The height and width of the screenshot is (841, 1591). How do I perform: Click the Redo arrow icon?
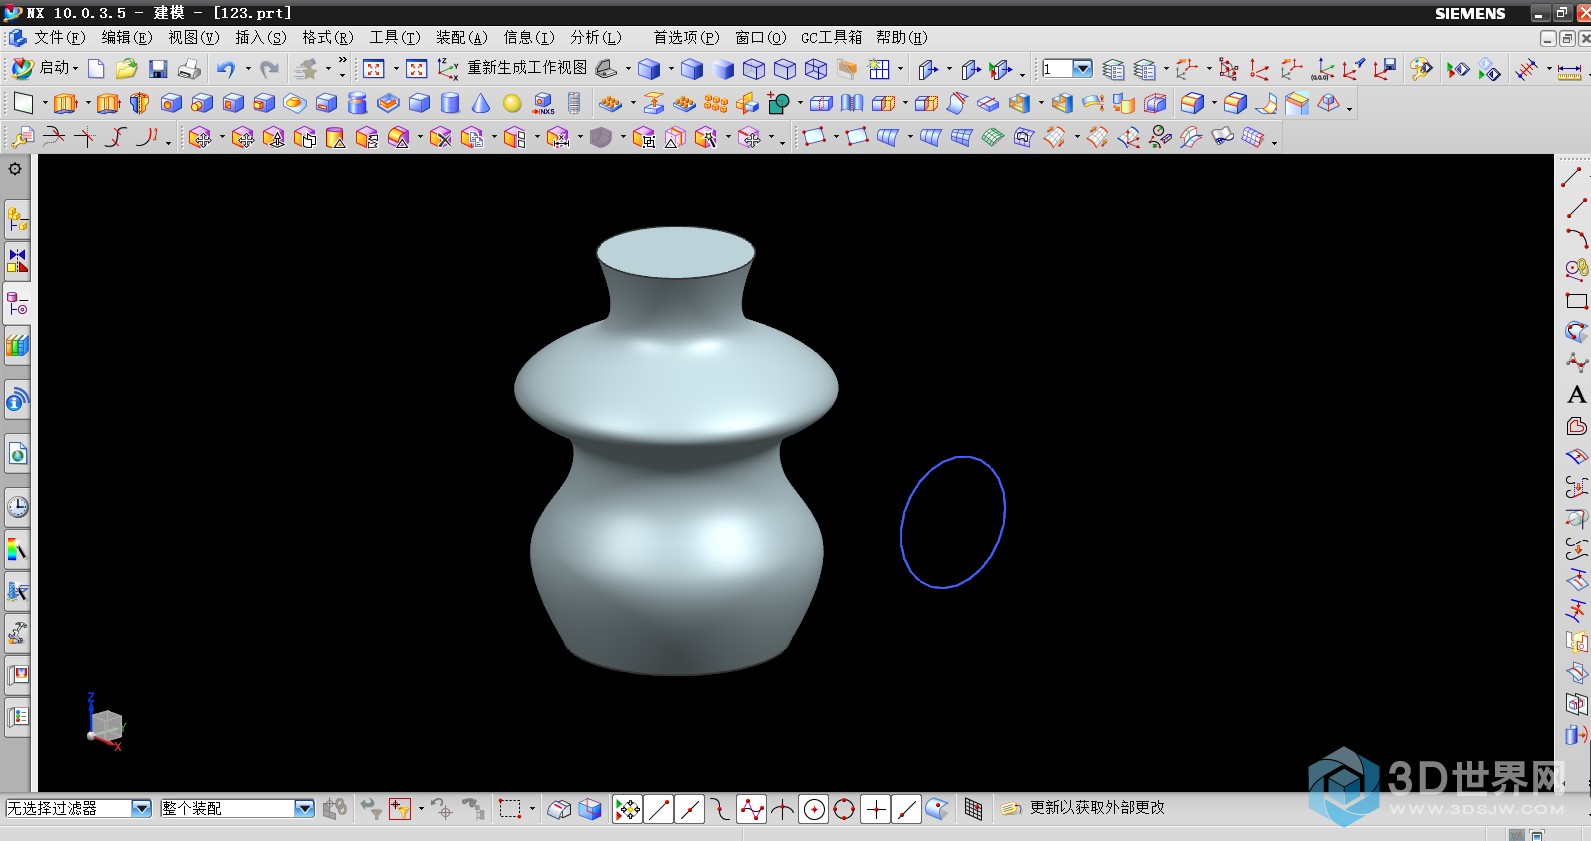click(269, 68)
